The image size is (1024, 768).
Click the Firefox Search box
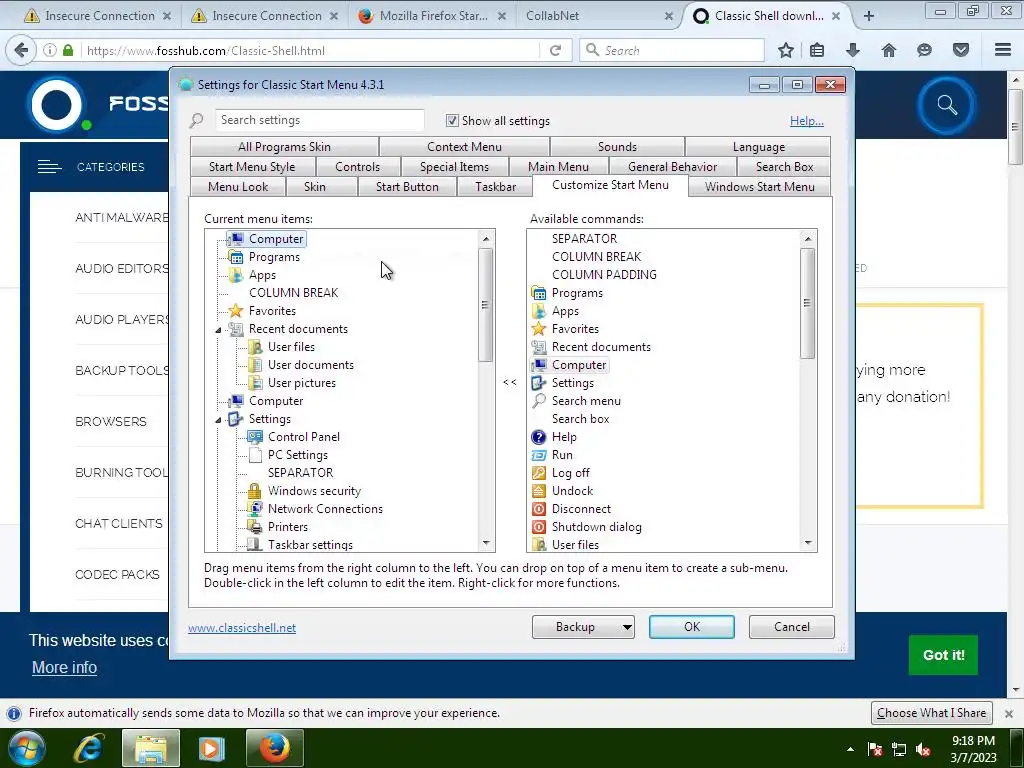[x=672, y=50]
